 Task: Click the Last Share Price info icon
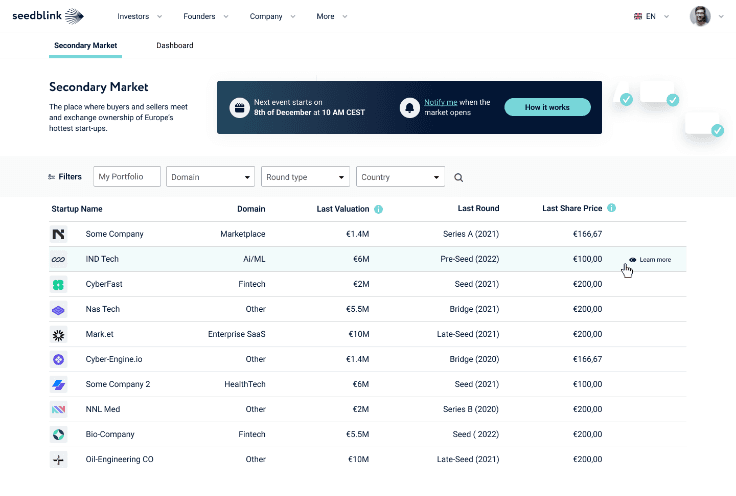611,208
